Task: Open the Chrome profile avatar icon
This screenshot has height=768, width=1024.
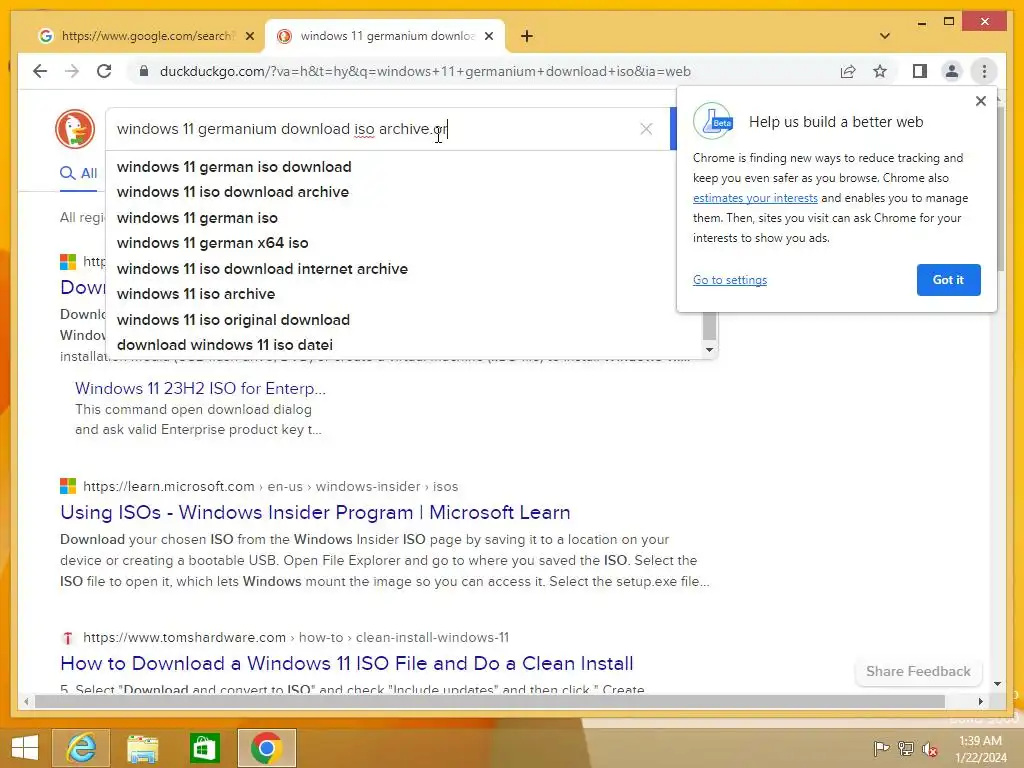Action: [x=952, y=71]
